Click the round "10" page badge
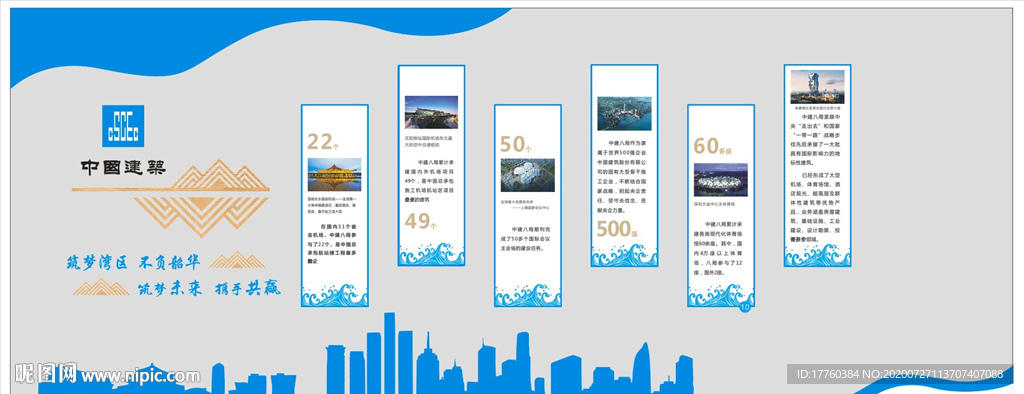The width and height of the screenshot is (1024, 394). coord(746,306)
